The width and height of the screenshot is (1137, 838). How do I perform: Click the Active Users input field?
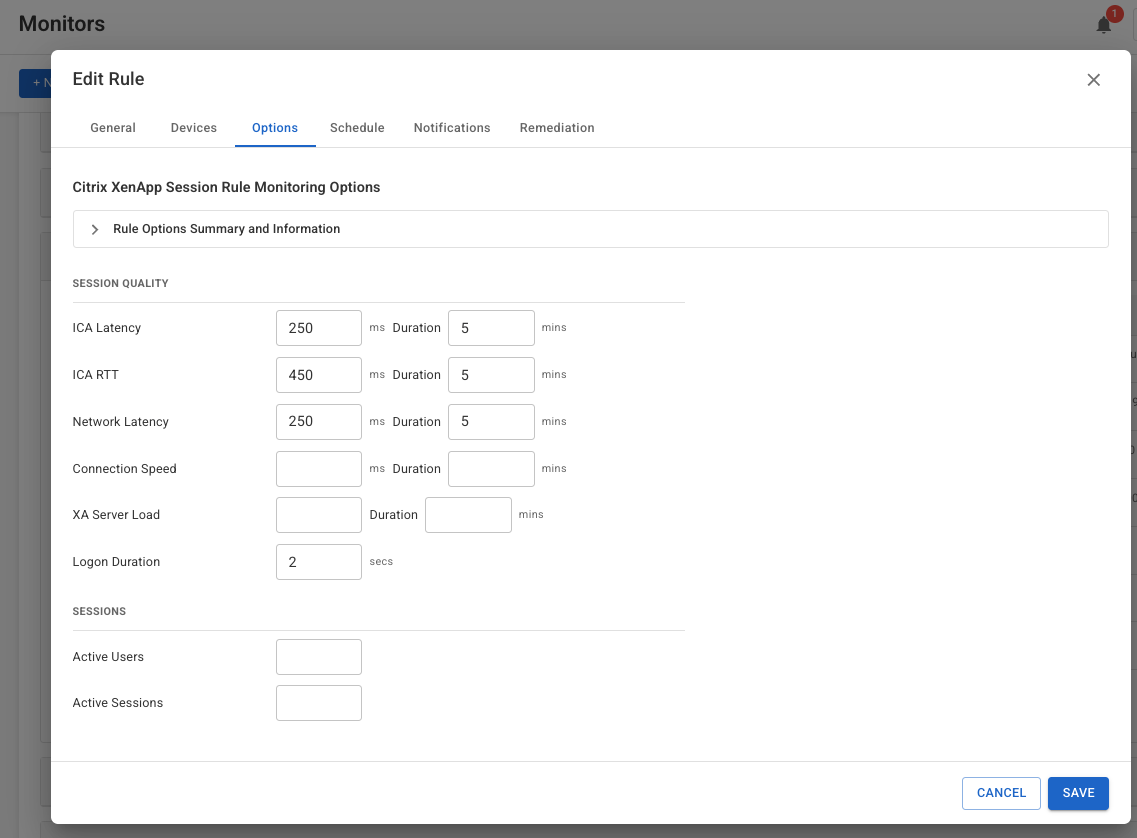pos(319,657)
